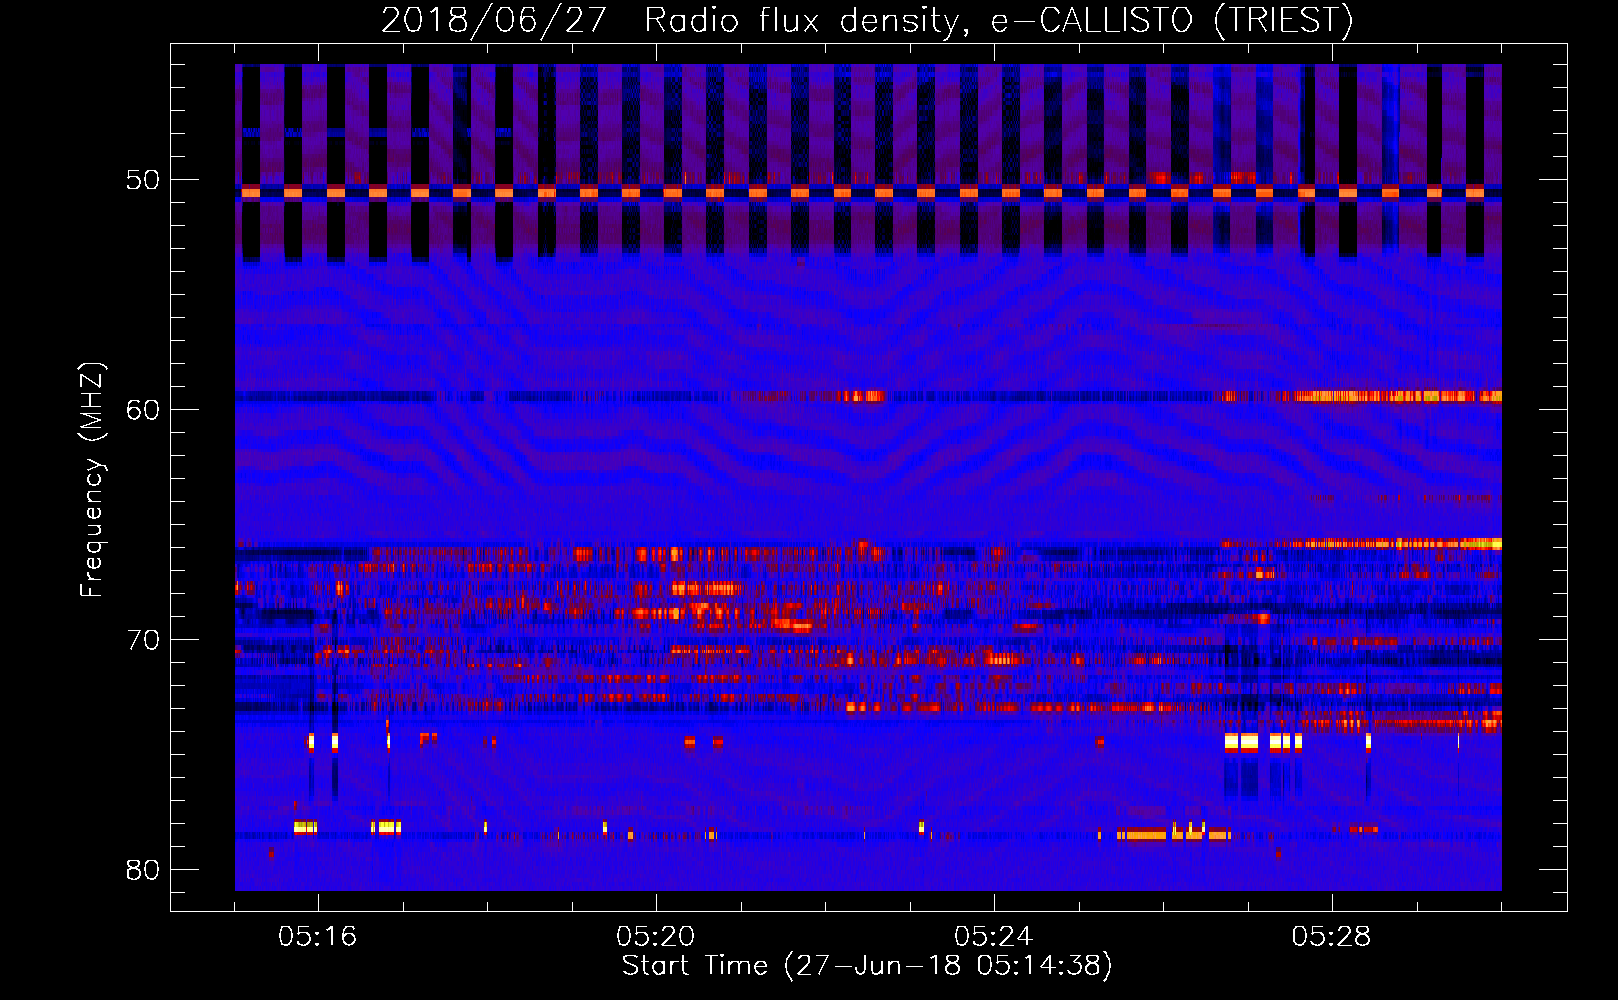
Task: Click the time tick label '05:28'
Action: coord(1332,937)
